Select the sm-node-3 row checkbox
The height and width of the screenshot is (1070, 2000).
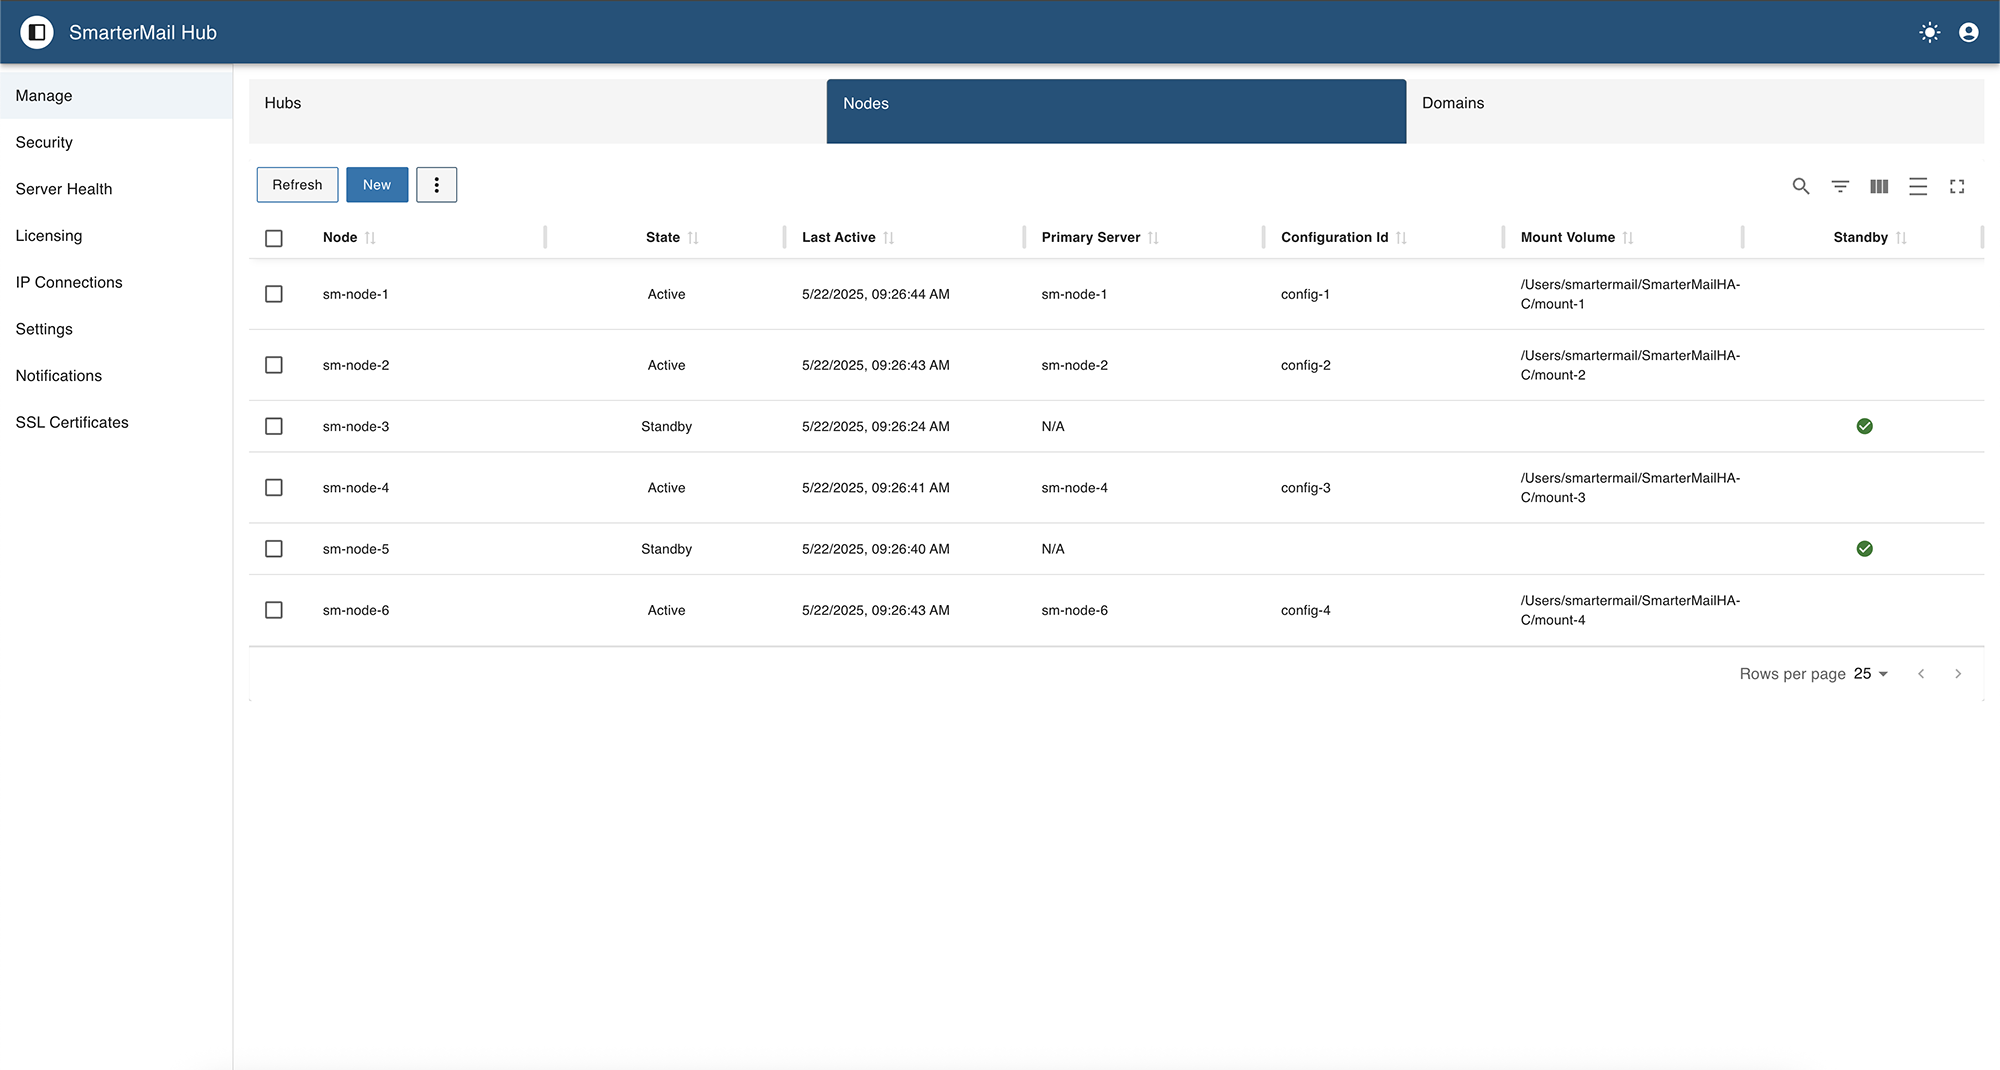pyautogui.click(x=274, y=426)
